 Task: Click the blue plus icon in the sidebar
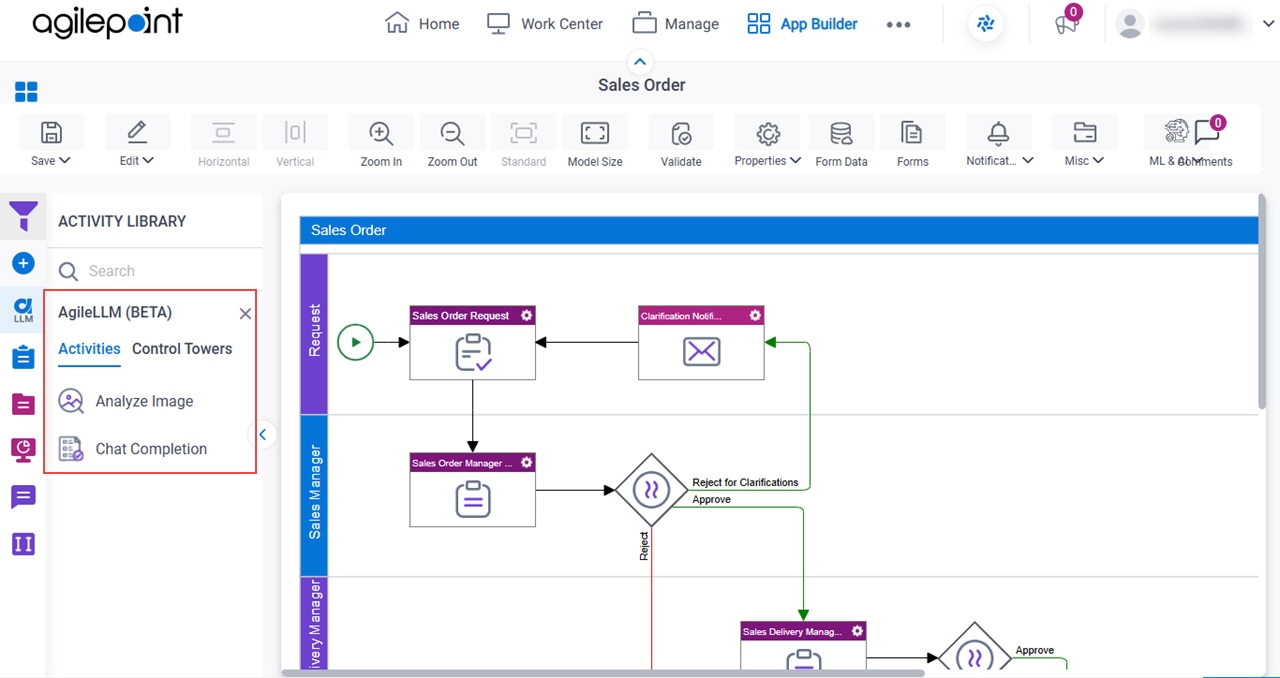(x=23, y=263)
